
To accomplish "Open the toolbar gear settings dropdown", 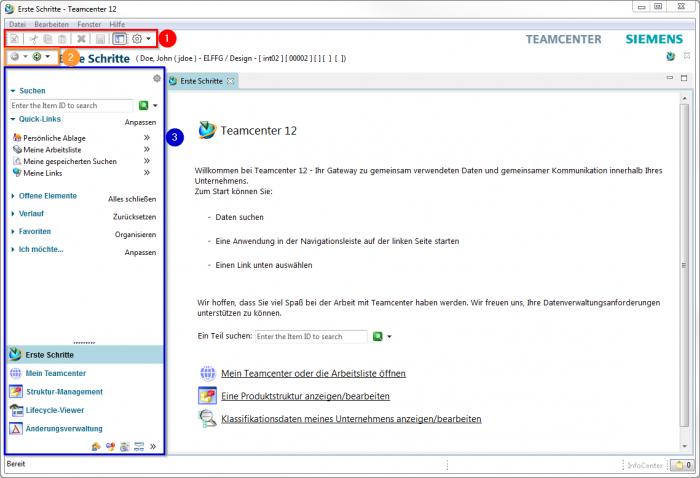I will click(141, 39).
